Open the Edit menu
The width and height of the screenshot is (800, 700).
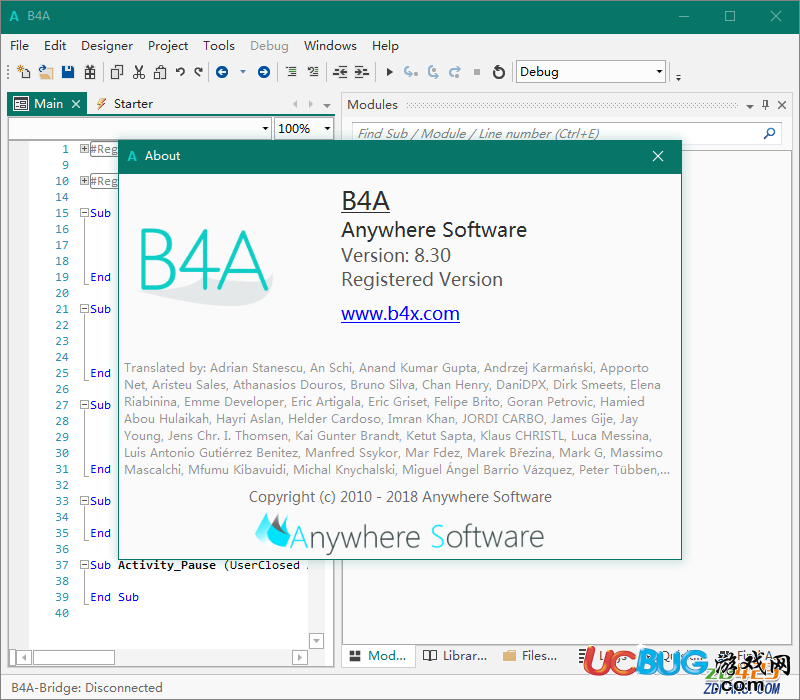point(55,46)
